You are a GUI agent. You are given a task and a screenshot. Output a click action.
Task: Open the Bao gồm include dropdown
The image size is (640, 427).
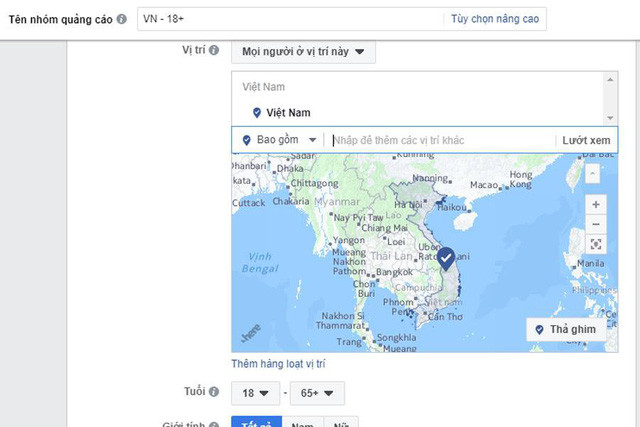279,141
